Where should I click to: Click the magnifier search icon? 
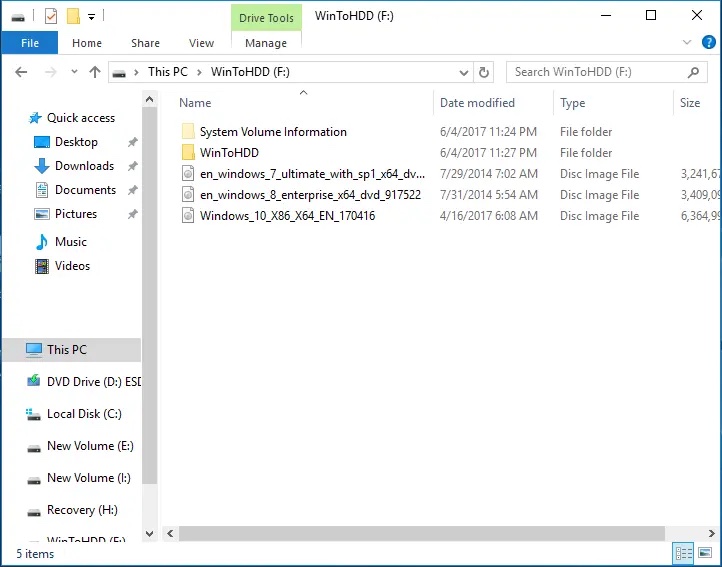693,72
